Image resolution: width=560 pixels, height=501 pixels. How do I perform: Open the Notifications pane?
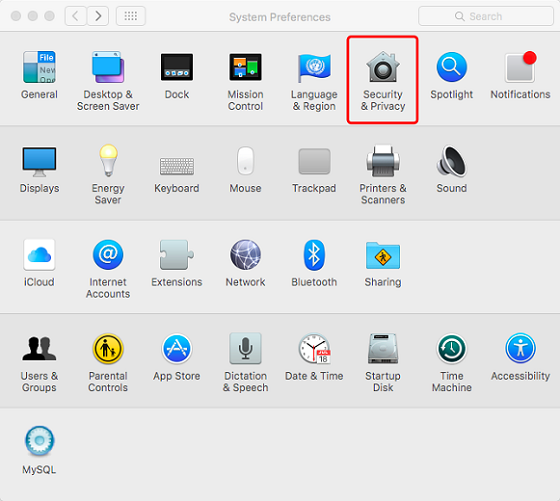(x=520, y=75)
